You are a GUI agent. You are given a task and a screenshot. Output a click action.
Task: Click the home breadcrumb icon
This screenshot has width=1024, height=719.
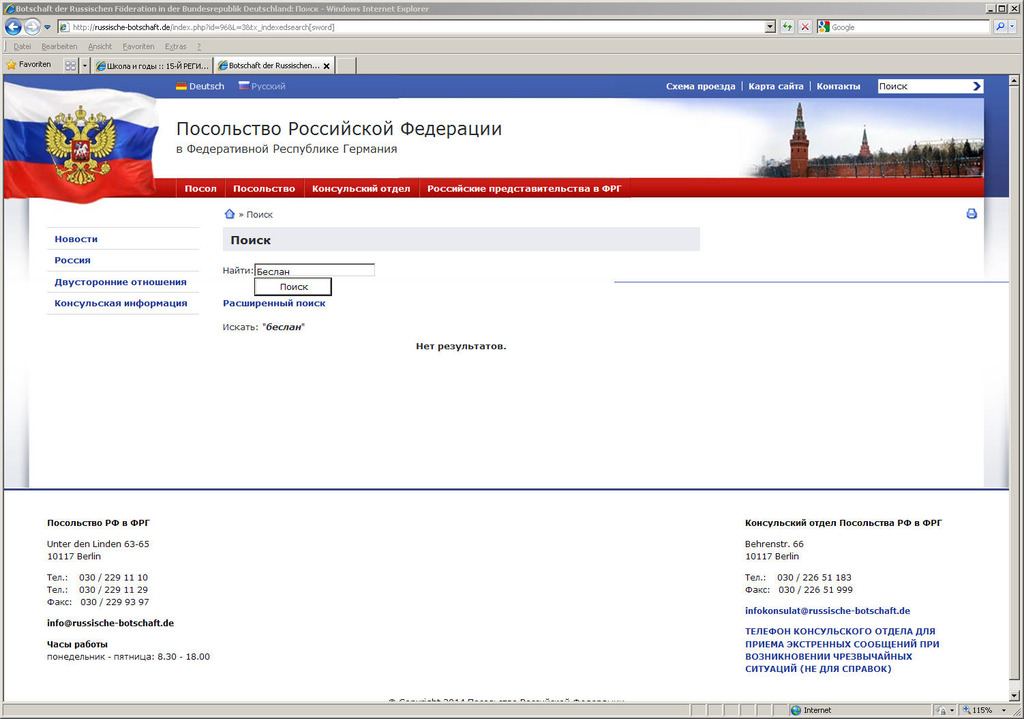[x=229, y=214]
